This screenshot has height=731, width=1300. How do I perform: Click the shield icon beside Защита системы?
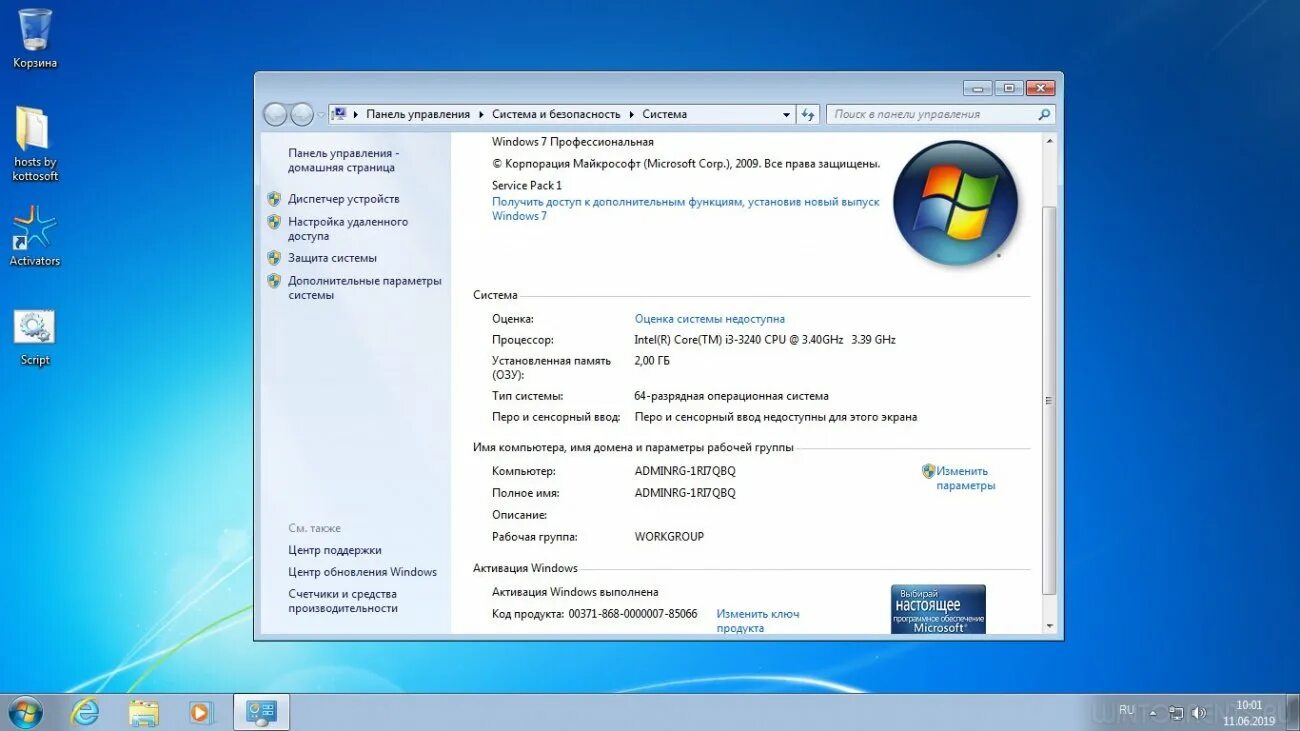tap(274, 257)
